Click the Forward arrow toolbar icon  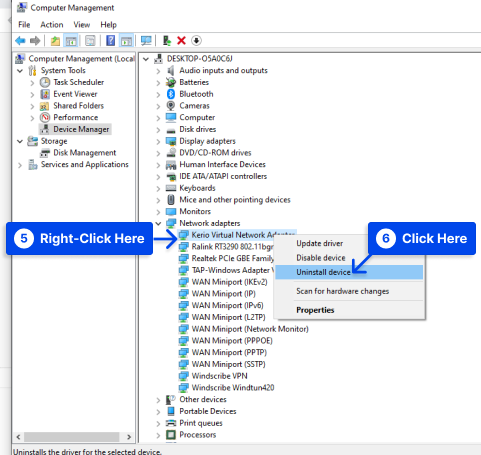[x=35, y=41]
